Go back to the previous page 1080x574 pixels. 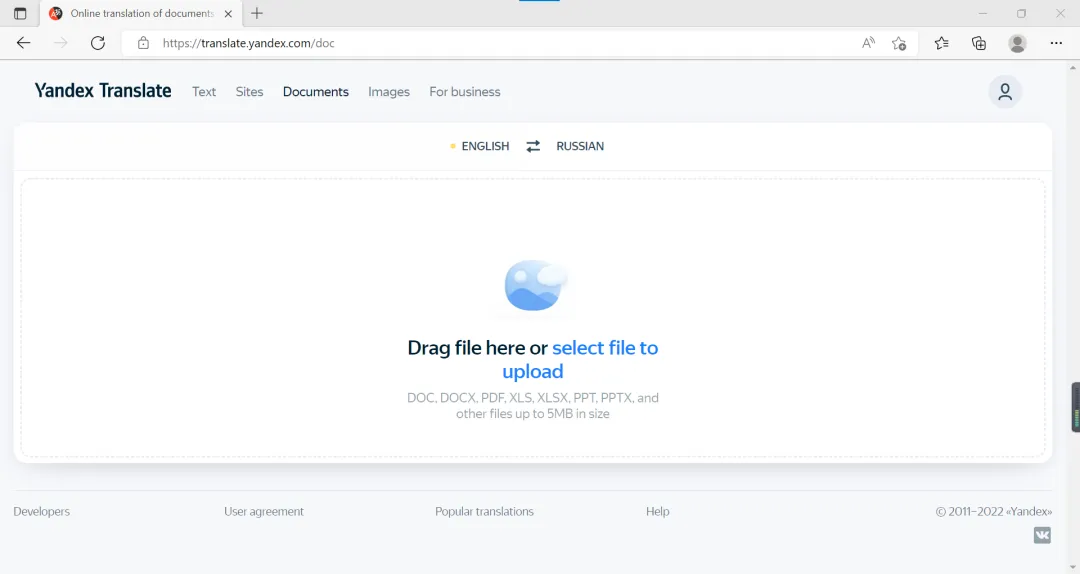point(23,43)
